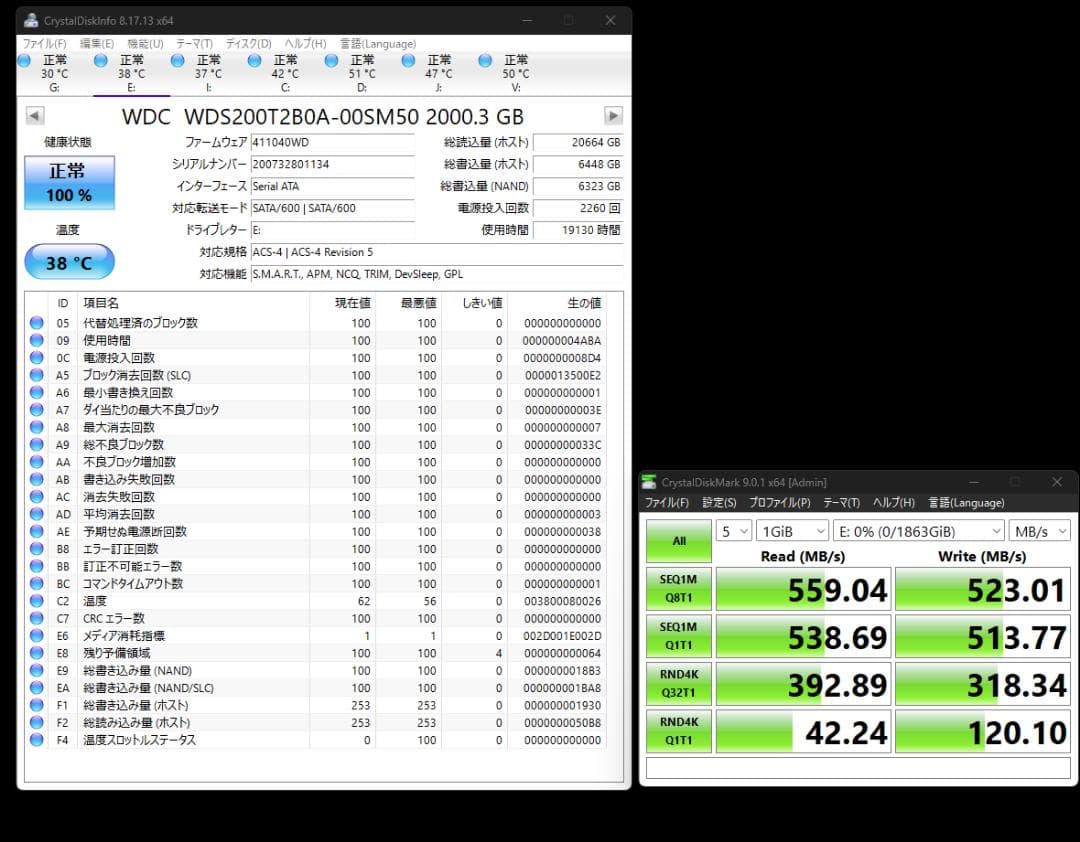The width and height of the screenshot is (1080, 842).
Task: Click the 正常 100% health status indicator
Action: [68, 183]
